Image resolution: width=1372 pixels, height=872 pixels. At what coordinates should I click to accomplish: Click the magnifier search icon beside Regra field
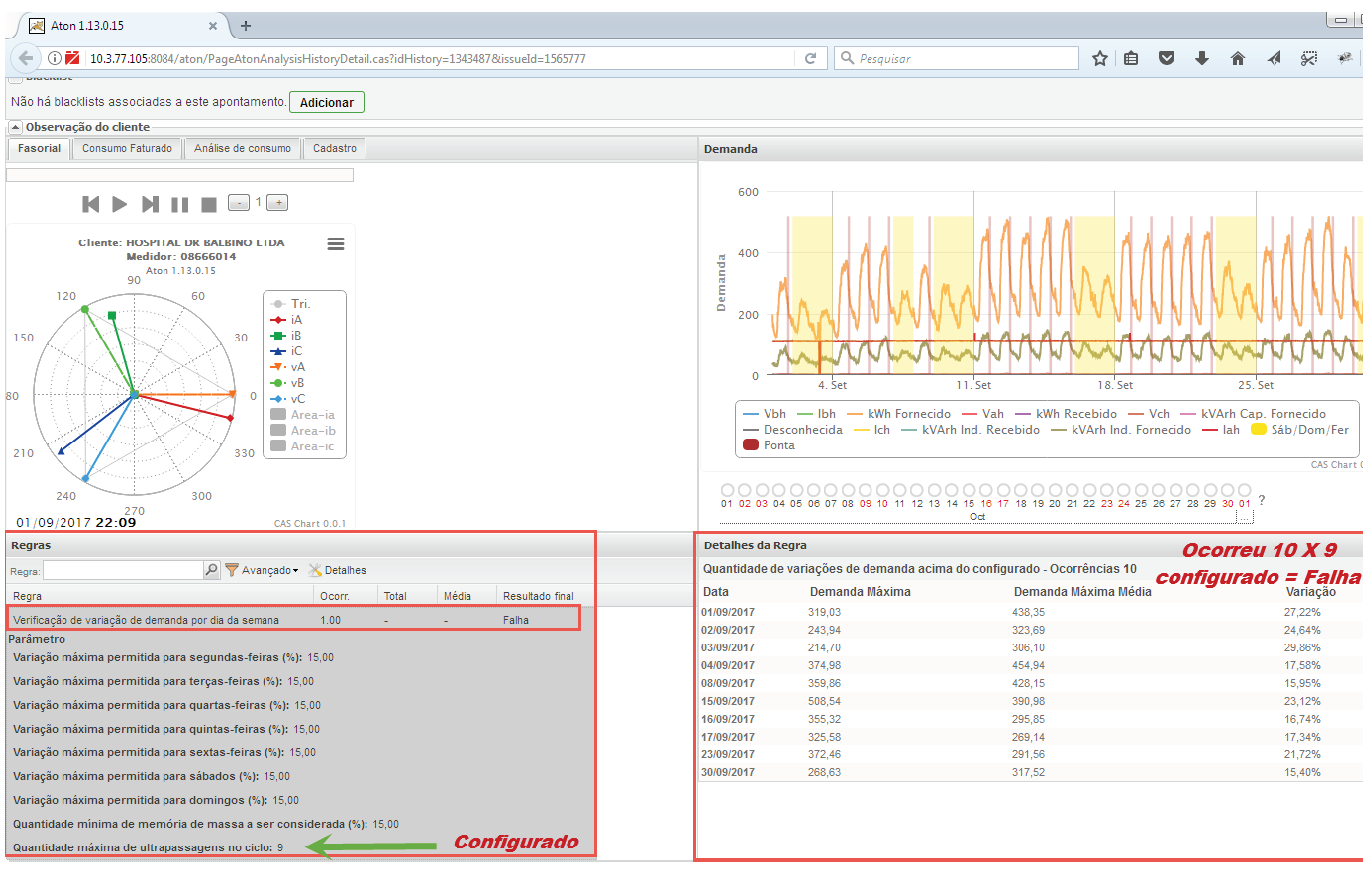click(211, 570)
